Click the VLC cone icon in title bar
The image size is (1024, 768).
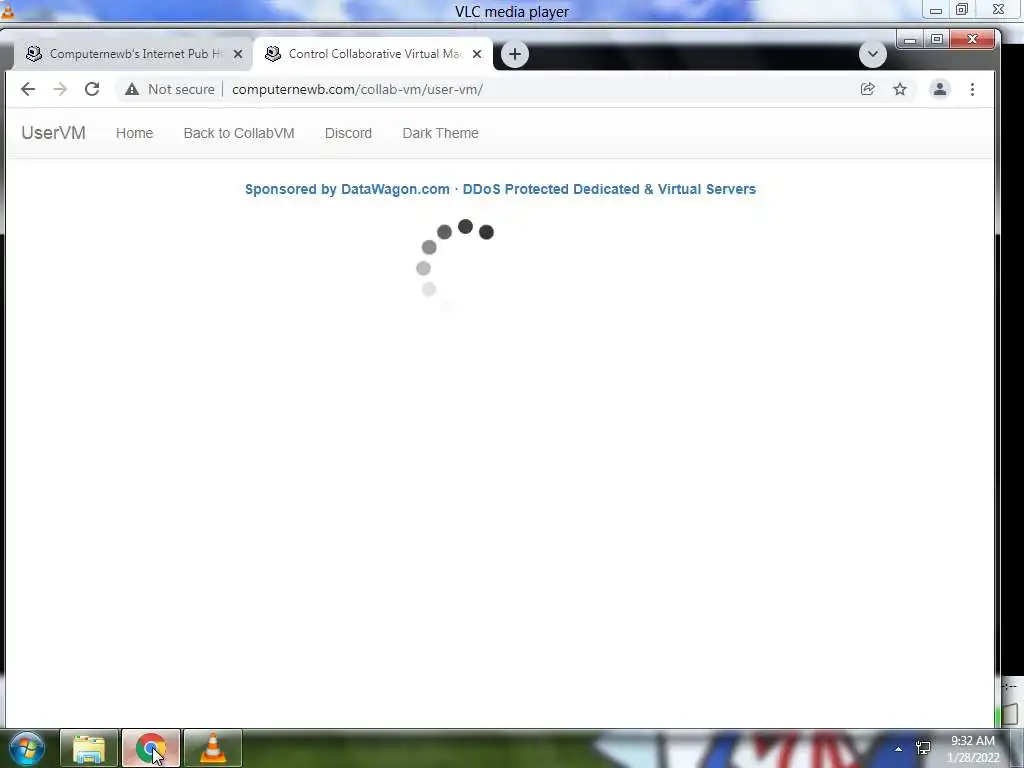click(8, 10)
